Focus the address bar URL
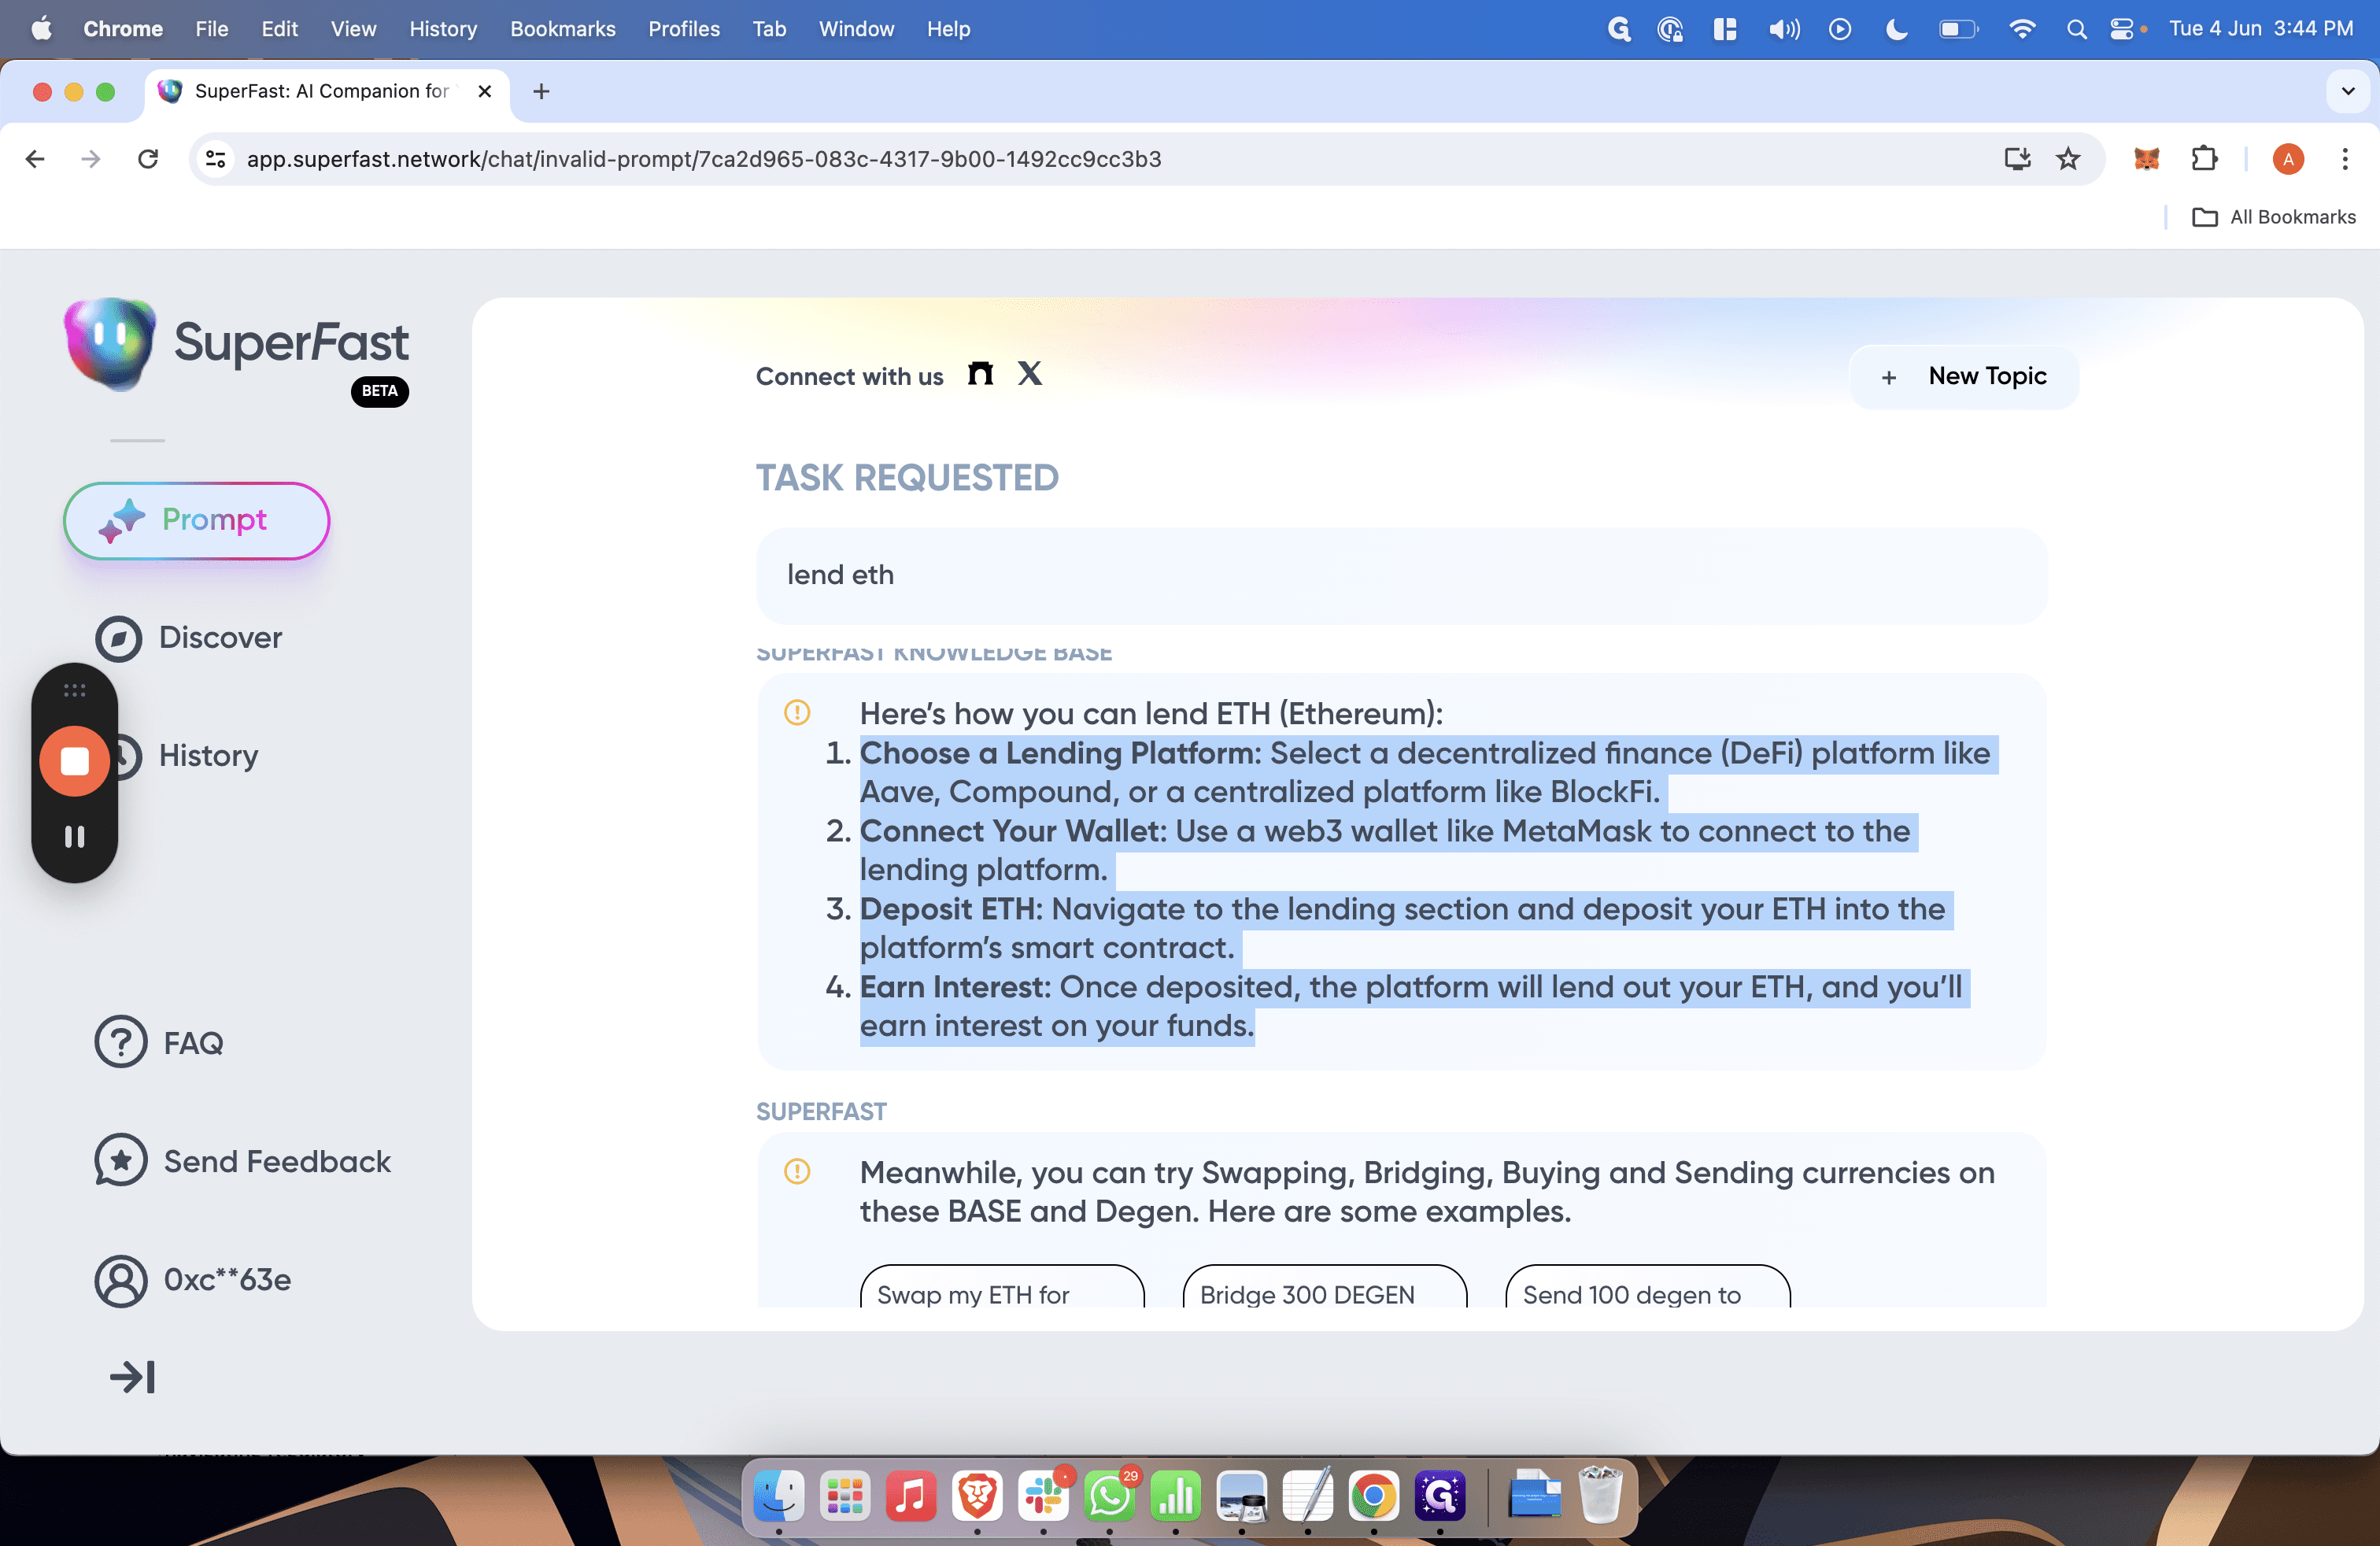This screenshot has height=1546, width=2380. click(703, 159)
